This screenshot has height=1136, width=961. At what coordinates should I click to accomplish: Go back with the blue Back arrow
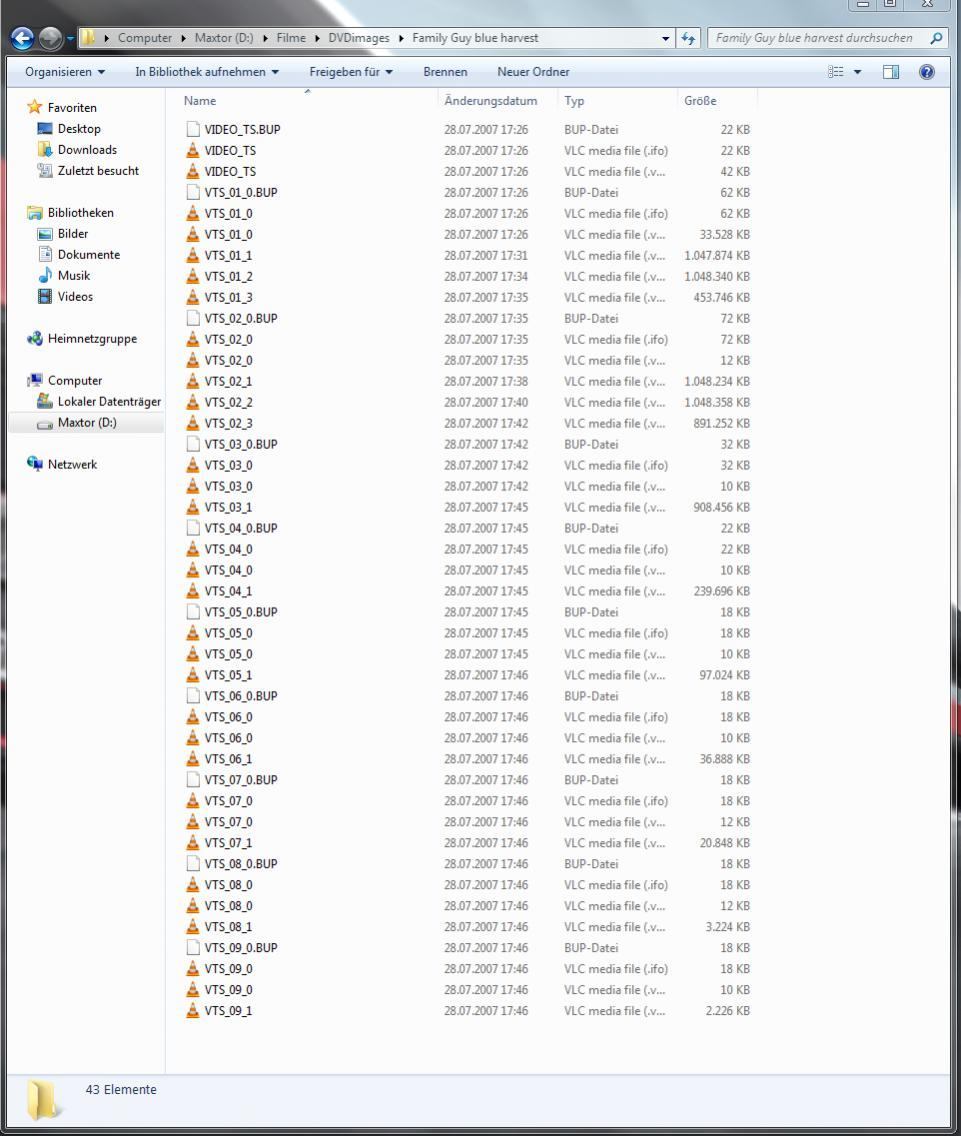pos(22,38)
